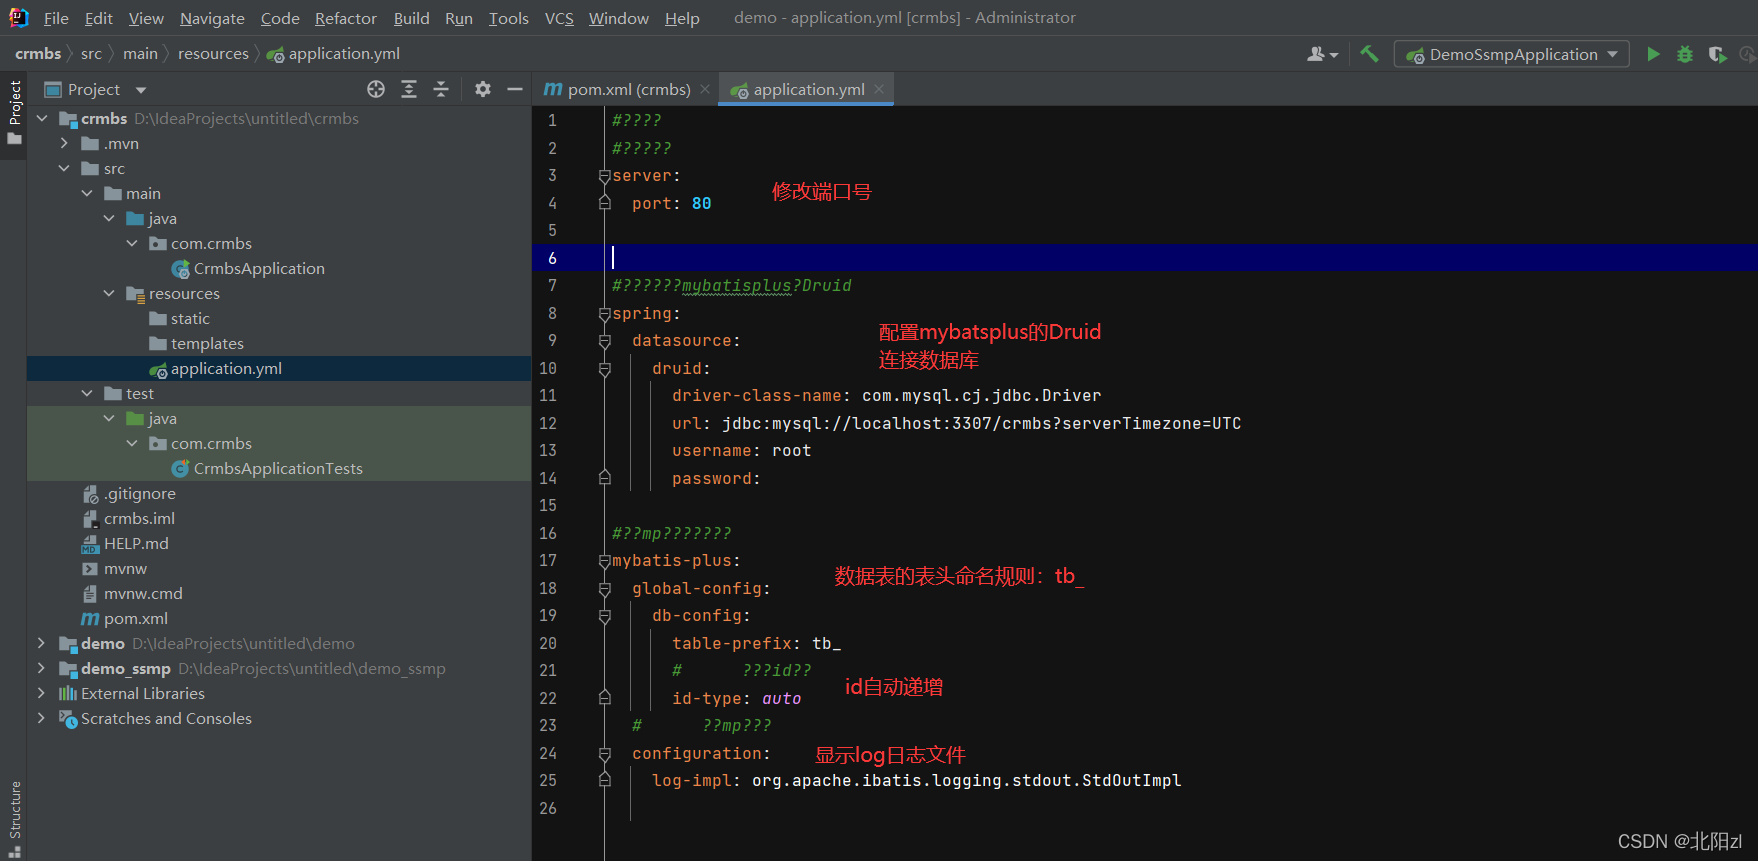Click the password field line in editor
1758x861 pixels.
pos(716,479)
